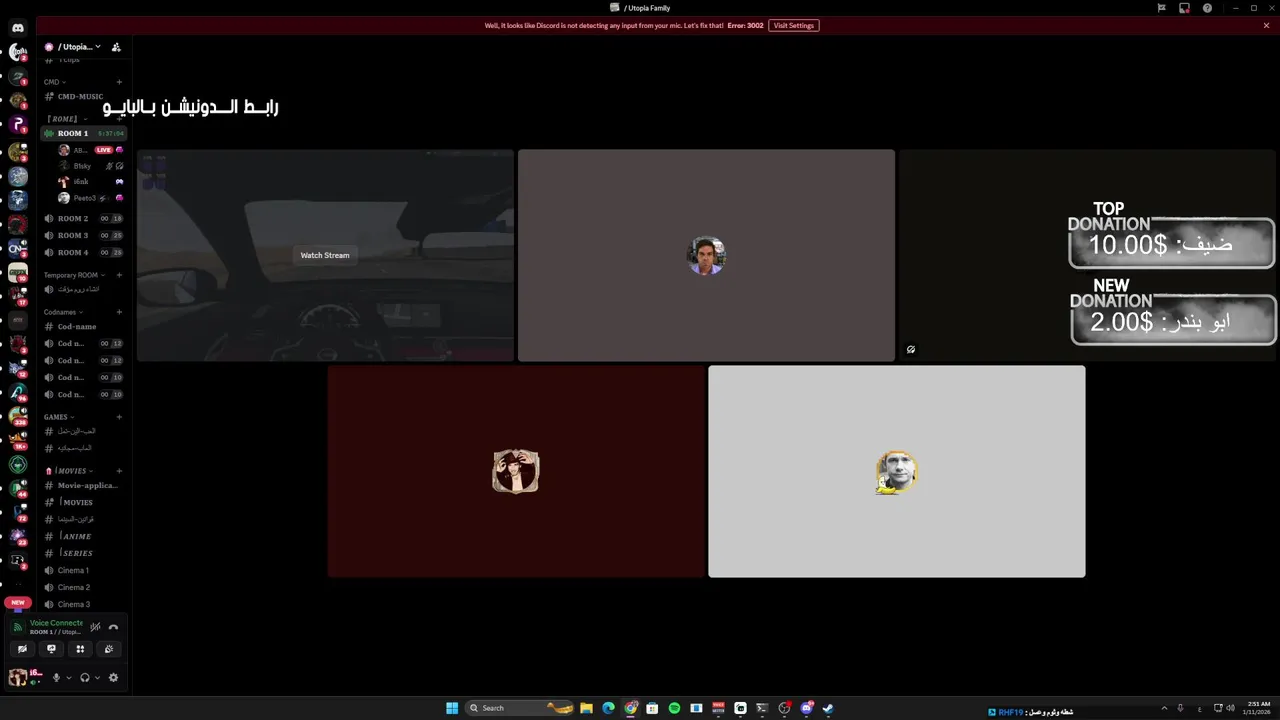Collapse the GAMES category
This screenshot has width=1280, height=720.
[x=59, y=417]
